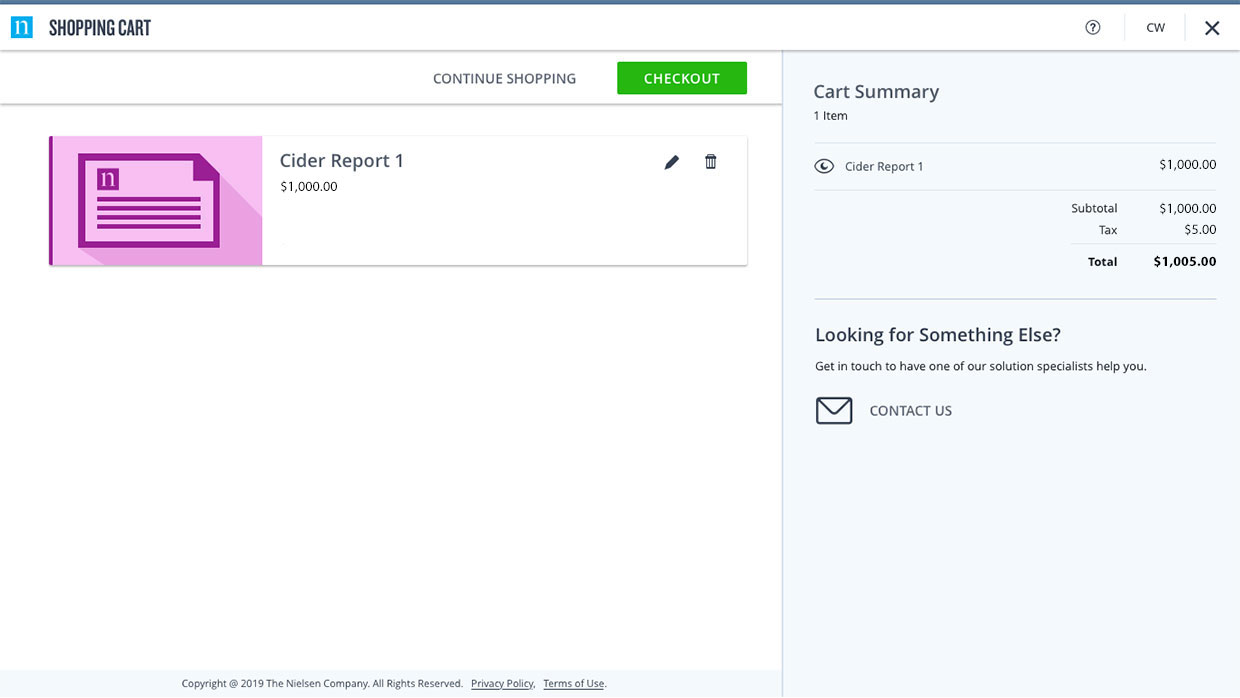The width and height of the screenshot is (1240, 698).
Task: Click the SHOPPING CART header title
Action: (x=100, y=28)
